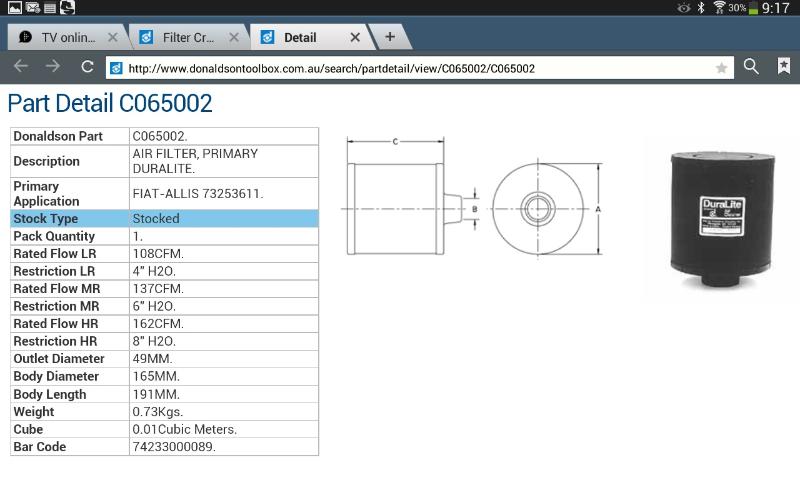800x500 pixels.
Task: Click the site favicon in address bar
Action: [116, 68]
